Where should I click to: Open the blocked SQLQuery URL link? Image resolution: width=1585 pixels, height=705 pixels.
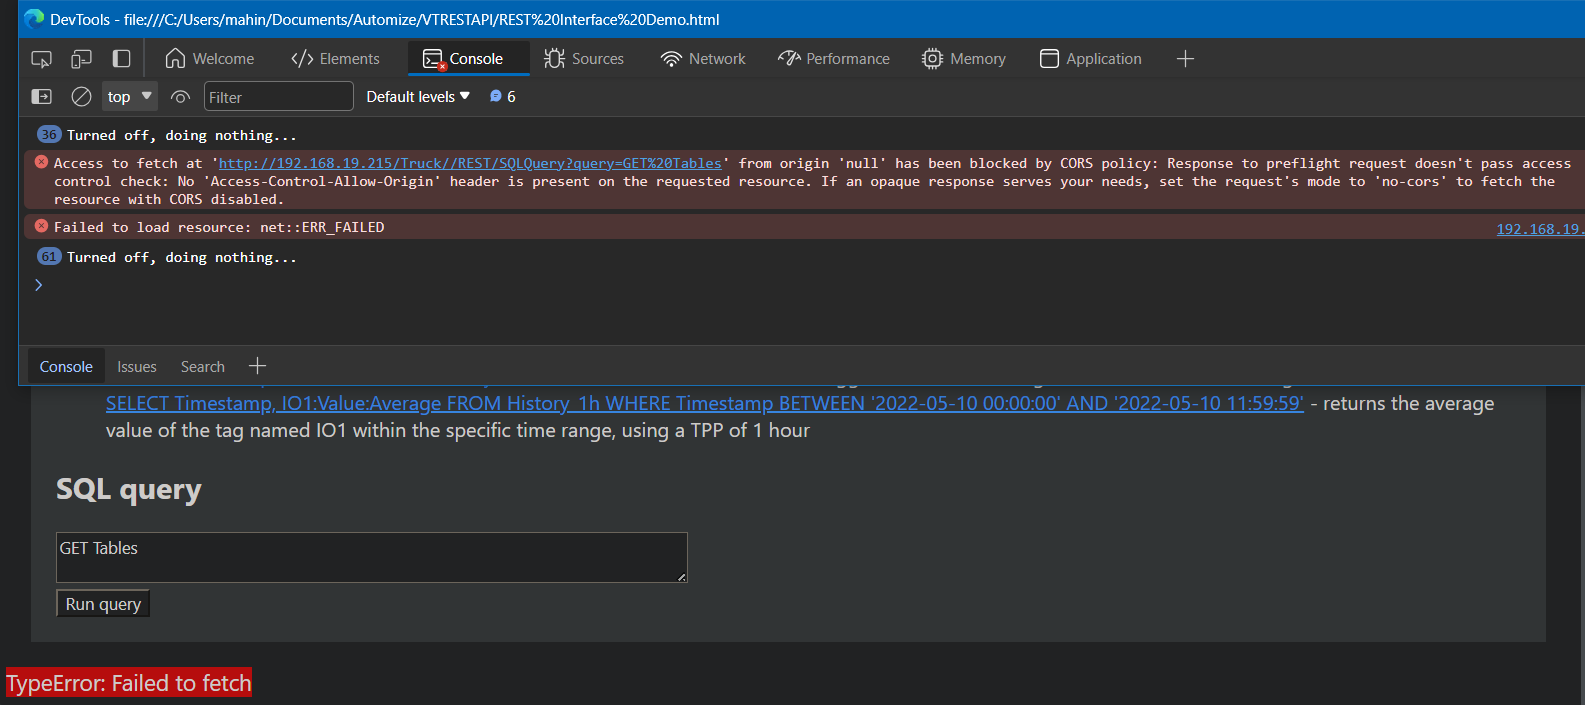click(470, 163)
